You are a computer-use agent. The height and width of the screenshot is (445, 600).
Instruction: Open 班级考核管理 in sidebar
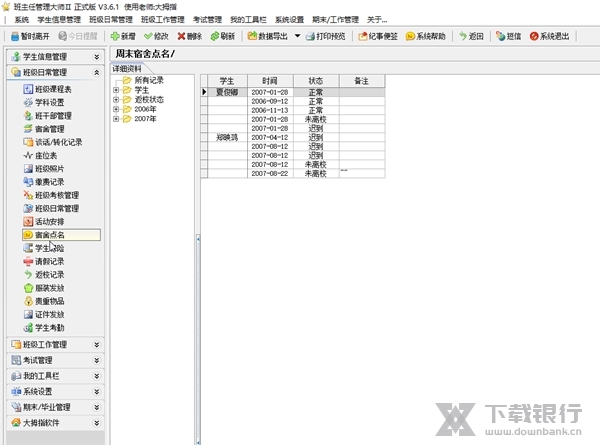click(x=51, y=195)
